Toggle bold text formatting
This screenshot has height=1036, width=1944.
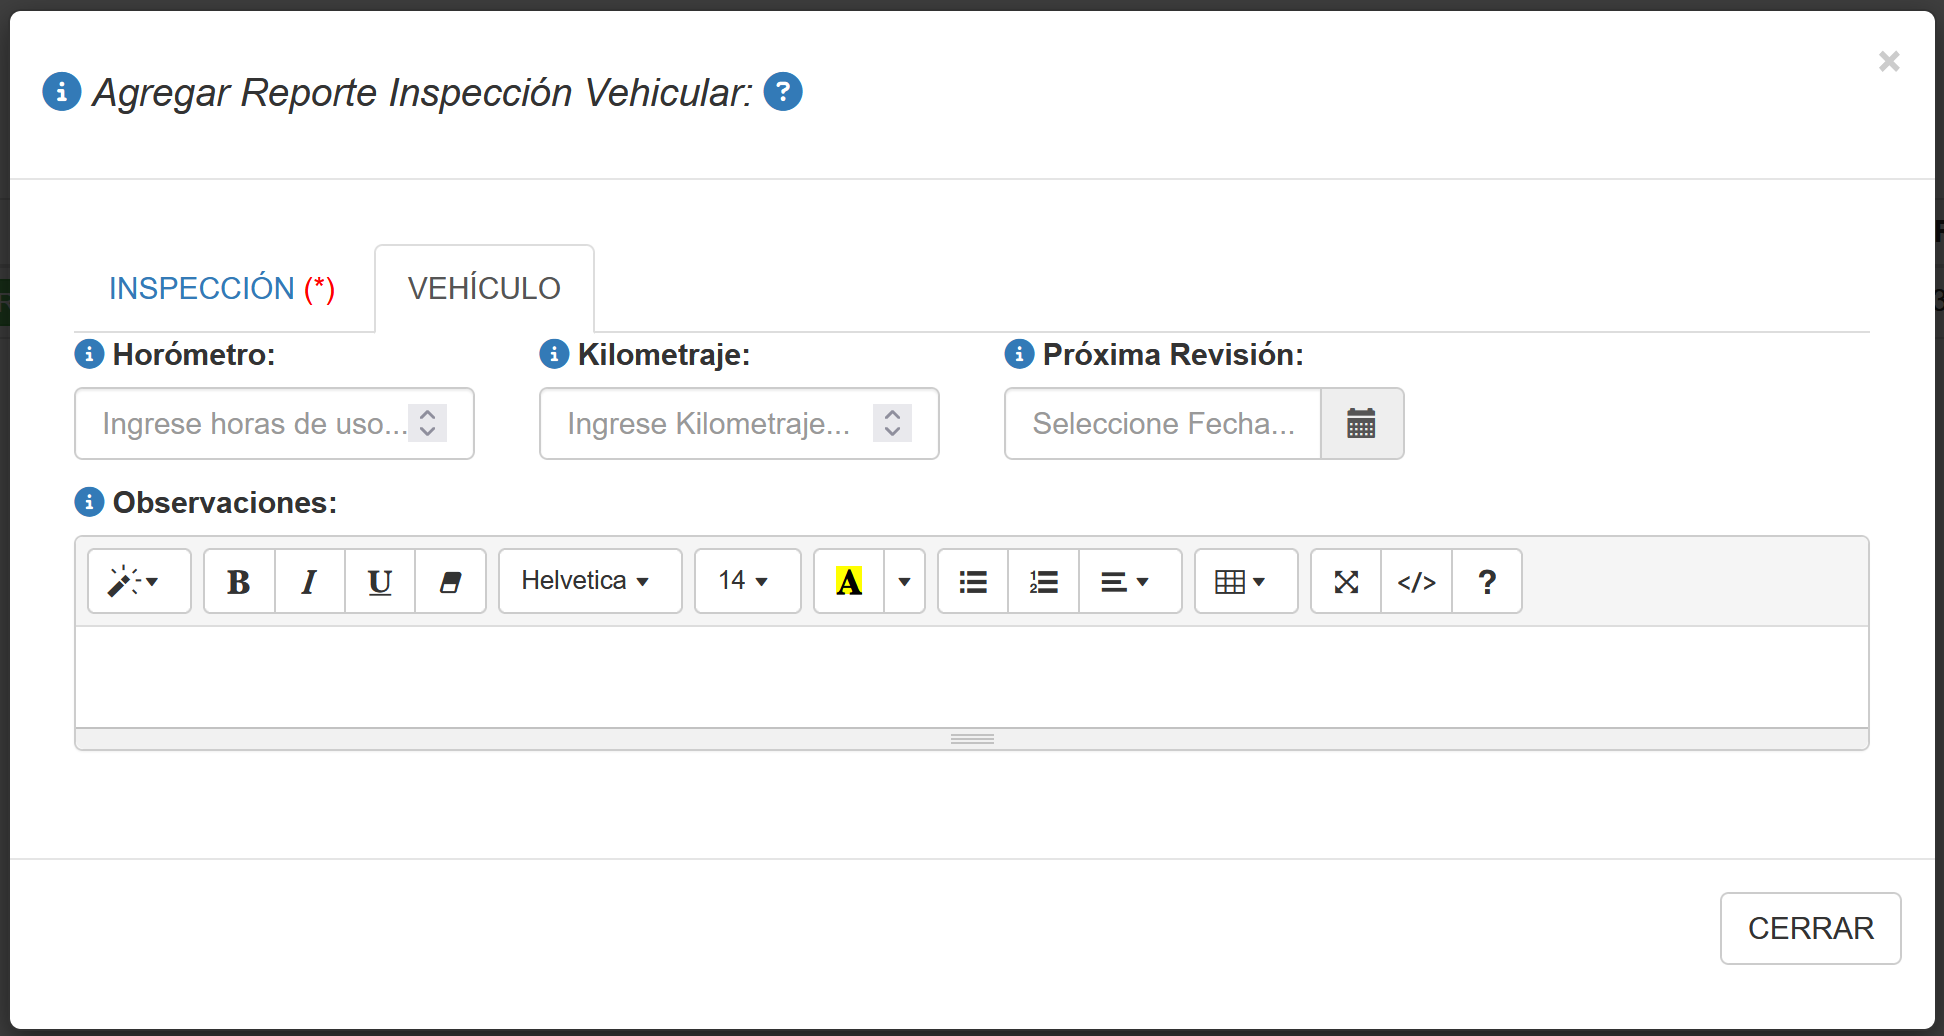pyautogui.click(x=239, y=581)
